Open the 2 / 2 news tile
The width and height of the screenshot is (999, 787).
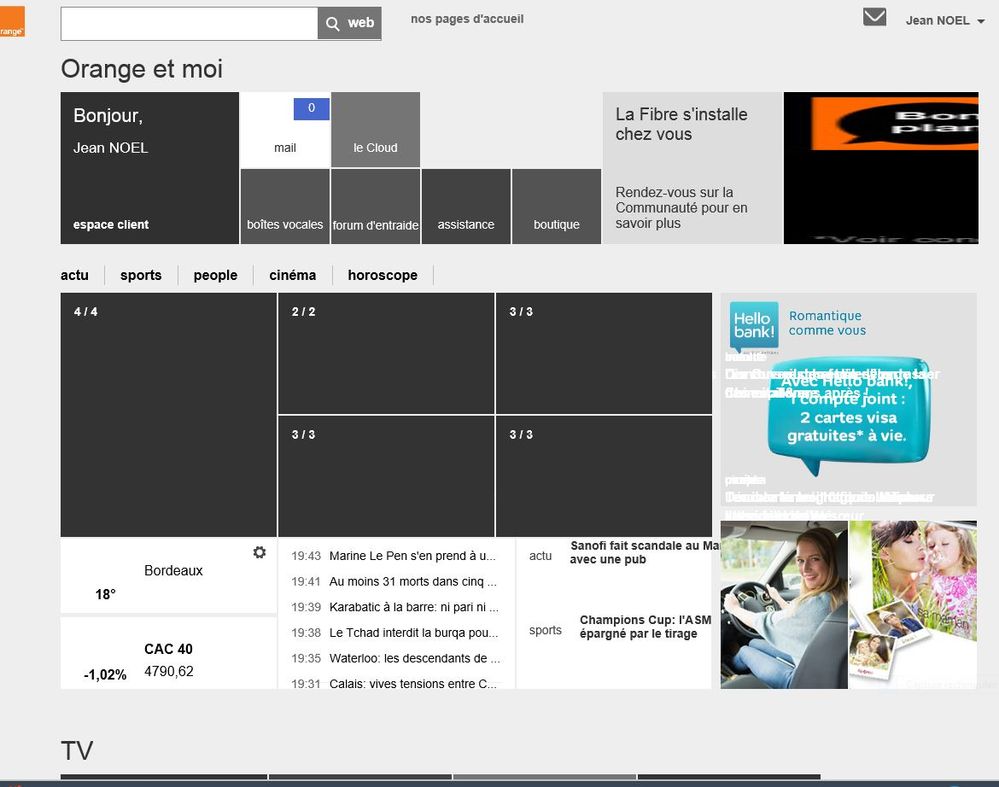pyautogui.click(x=386, y=354)
